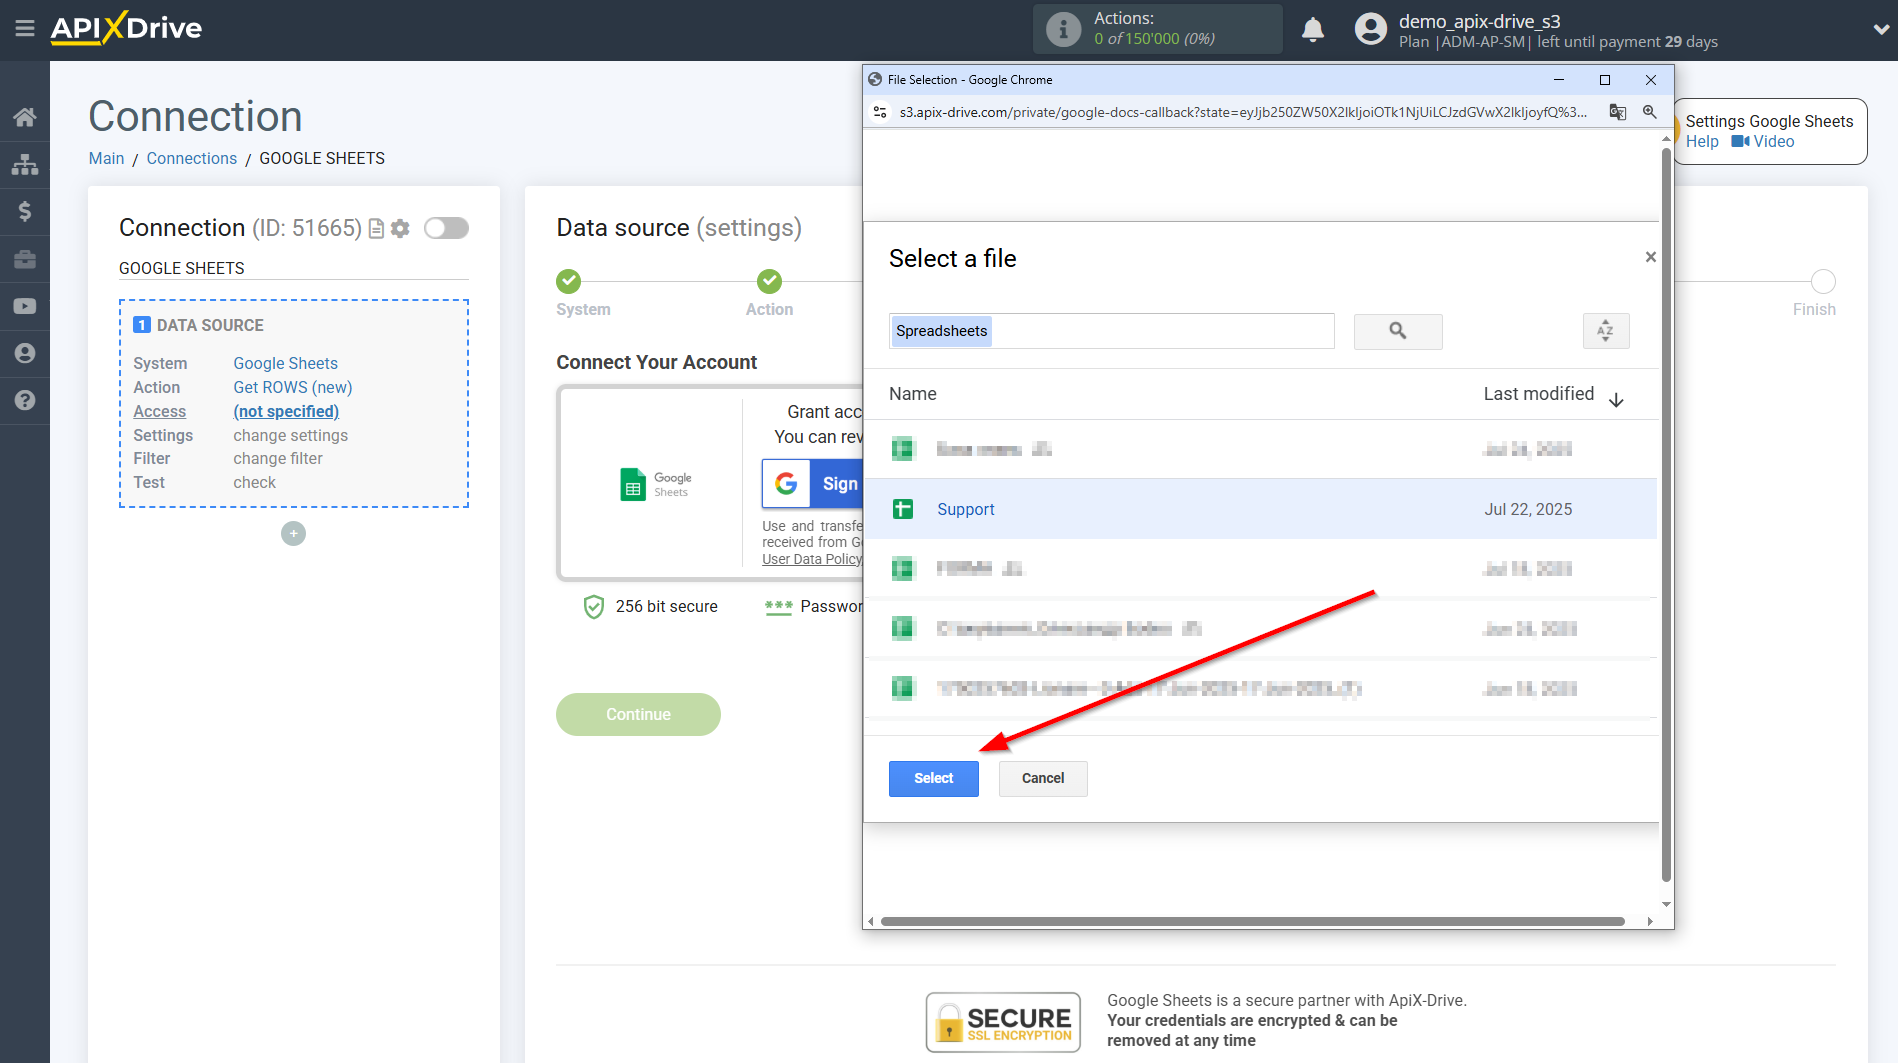Open the help question sidebar icon
Image resolution: width=1898 pixels, height=1063 pixels.
point(25,400)
